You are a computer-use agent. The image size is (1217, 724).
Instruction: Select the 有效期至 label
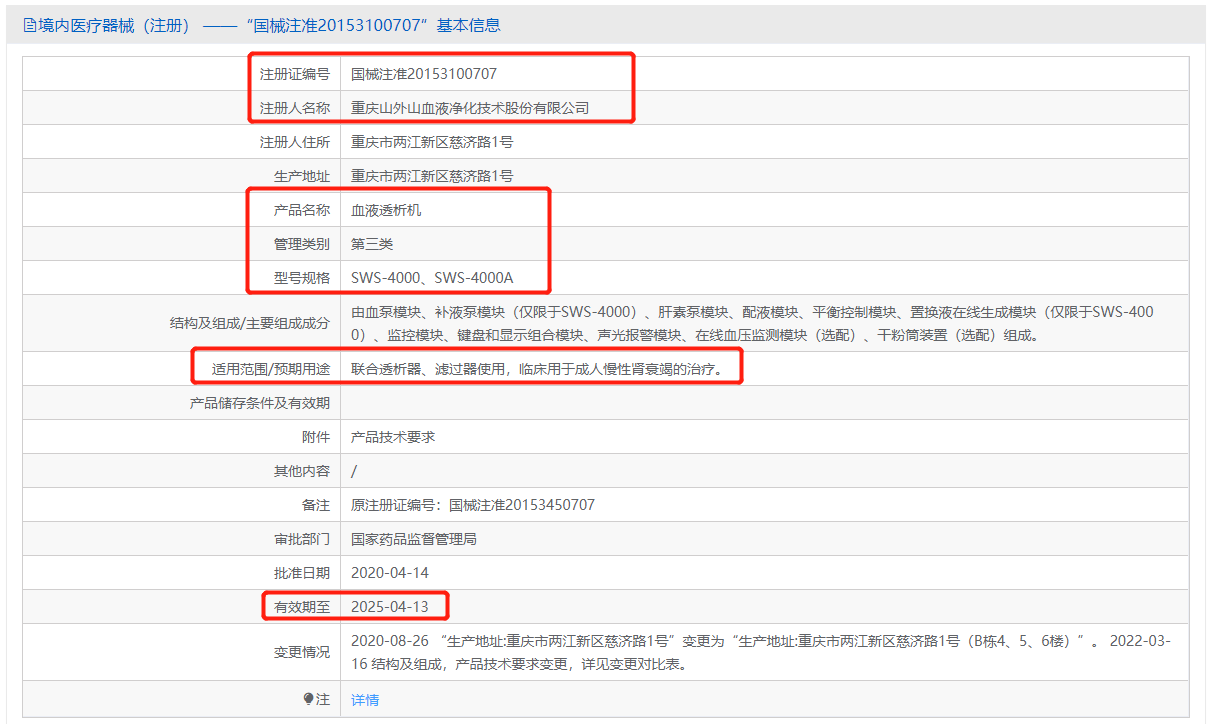(302, 607)
